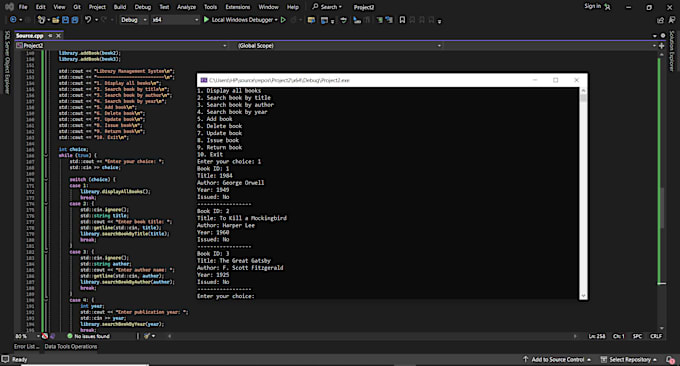Open the Data Tools Operations tab
Screen dimensions: 680x366
click(71, 346)
